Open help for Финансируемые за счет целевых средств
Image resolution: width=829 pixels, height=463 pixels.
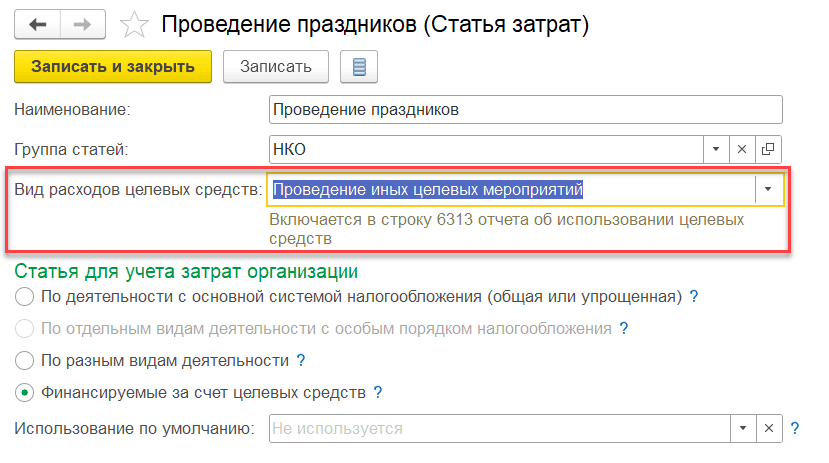[x=378, y=392]
